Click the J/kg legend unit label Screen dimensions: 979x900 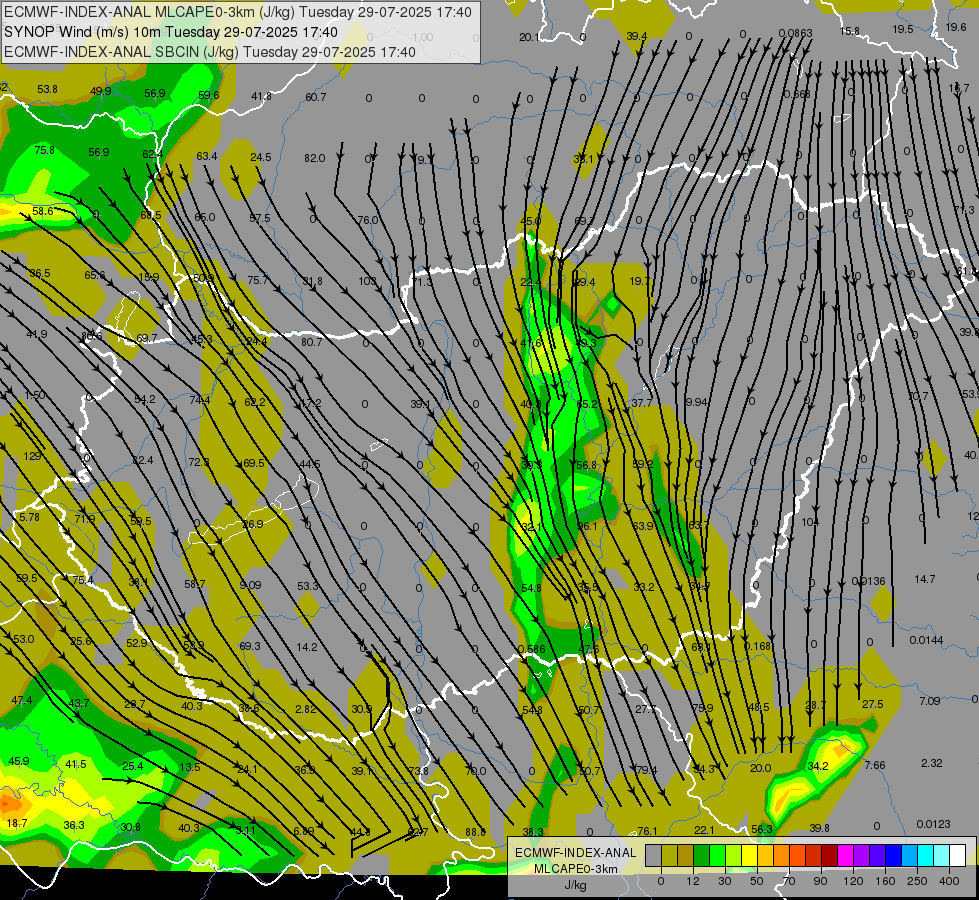(x=575, y=885)
